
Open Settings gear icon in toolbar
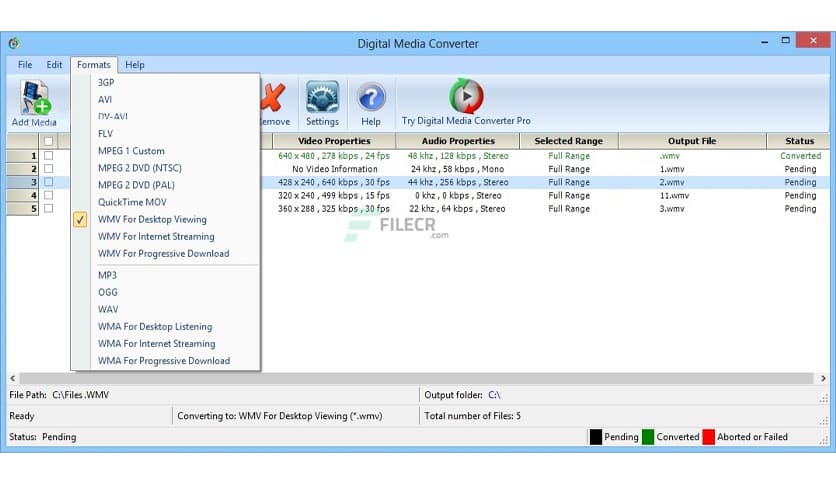[x=322, y=97]
